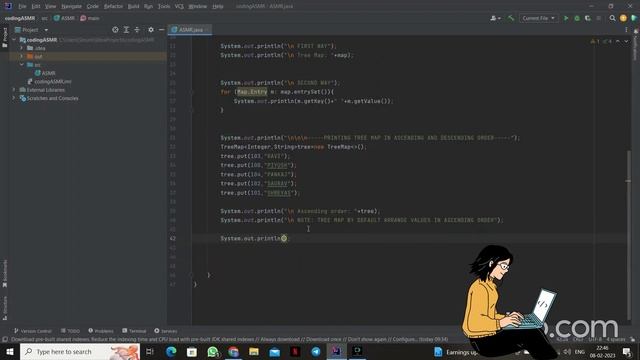Image resolution: width=640 pixels, height=360 pixels.
Task: Open the editor tabs more-options icon
Action: [626, 30]
